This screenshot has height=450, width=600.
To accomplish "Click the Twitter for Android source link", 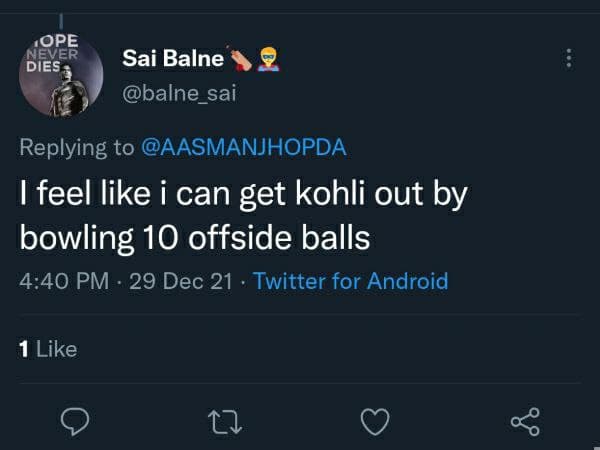I will (x=350, y=281).
